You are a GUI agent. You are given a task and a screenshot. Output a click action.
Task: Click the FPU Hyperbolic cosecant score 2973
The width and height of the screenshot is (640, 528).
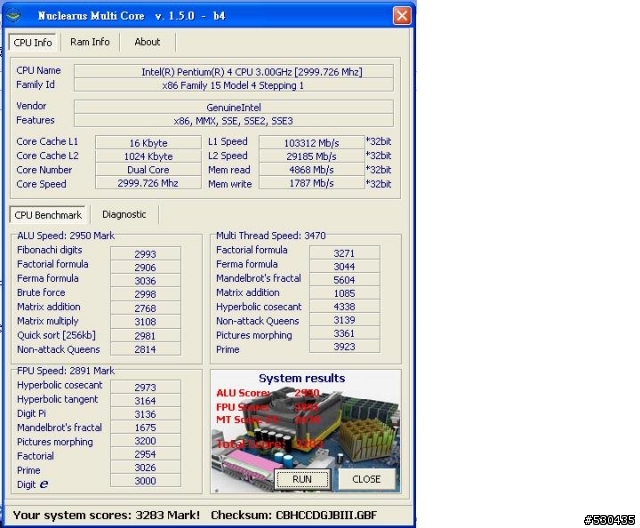[145, 387]
